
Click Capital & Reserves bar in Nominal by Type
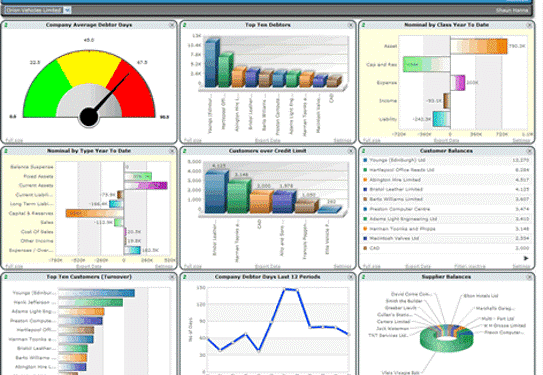tap(95, 213)
